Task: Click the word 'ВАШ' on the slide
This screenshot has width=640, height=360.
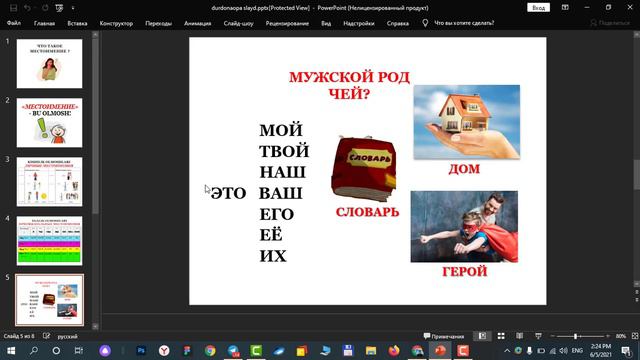Action: [x=281, y=193]
